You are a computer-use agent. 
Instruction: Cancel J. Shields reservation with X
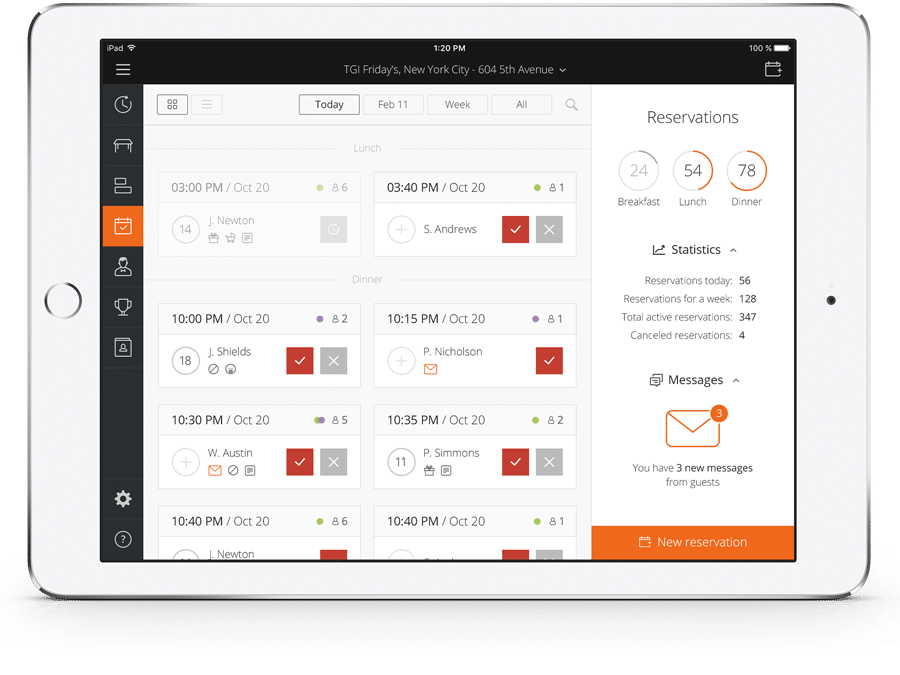point(333,361)
